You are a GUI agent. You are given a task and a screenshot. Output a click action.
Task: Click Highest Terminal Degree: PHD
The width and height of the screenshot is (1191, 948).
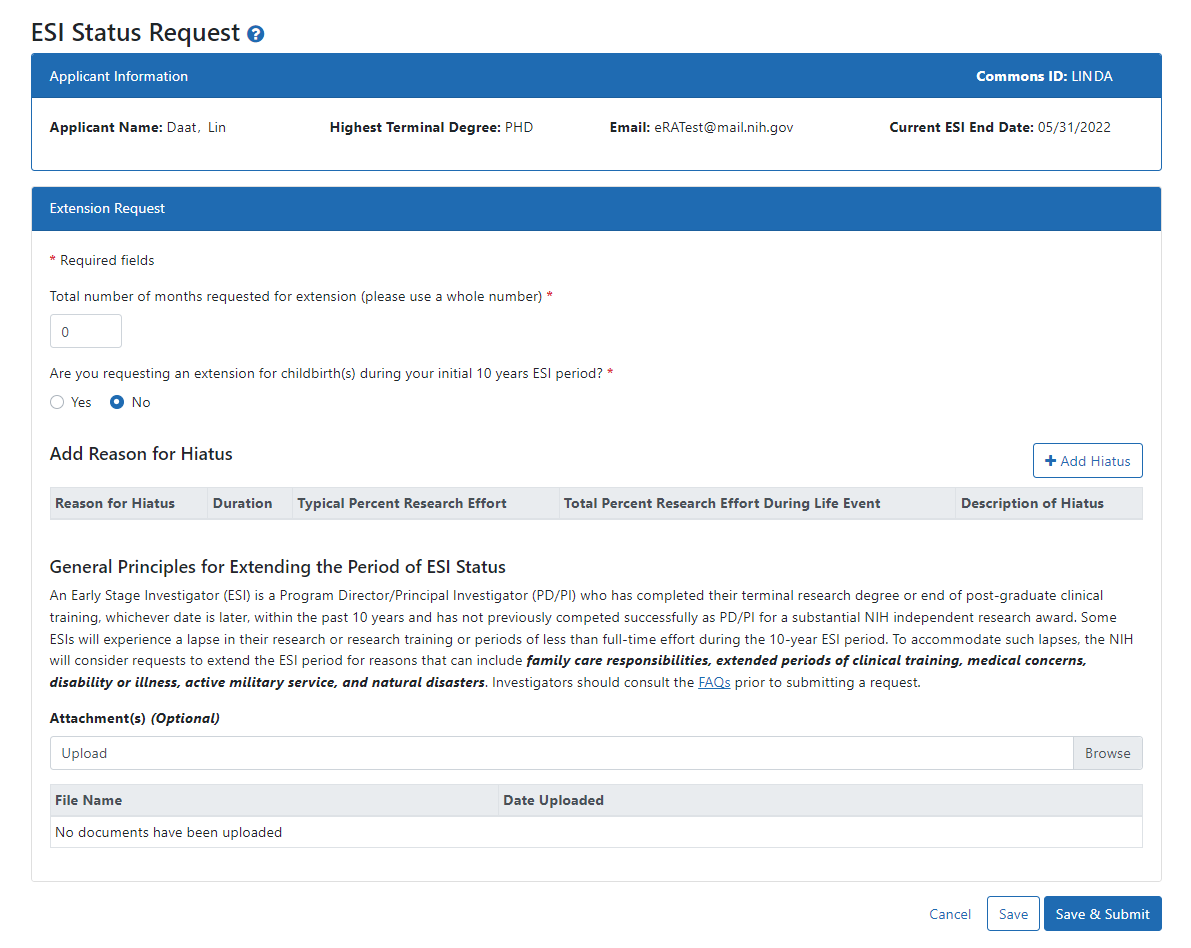(431, 128)
